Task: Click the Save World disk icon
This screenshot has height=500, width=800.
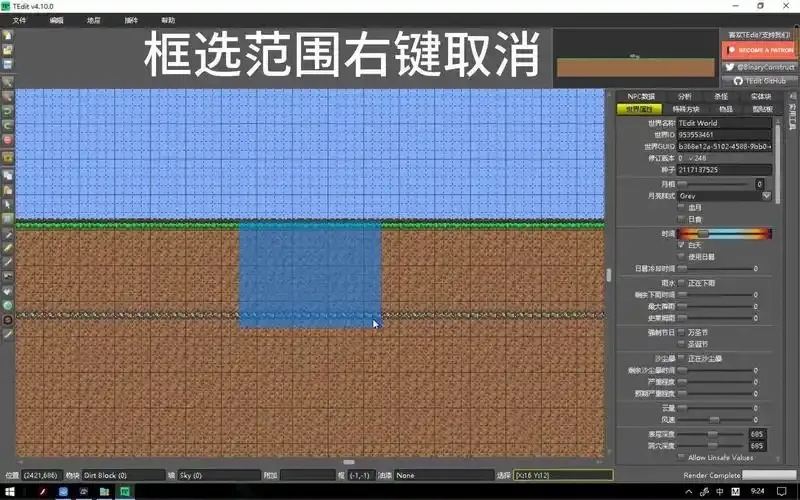Action: (x=7, y=64)
